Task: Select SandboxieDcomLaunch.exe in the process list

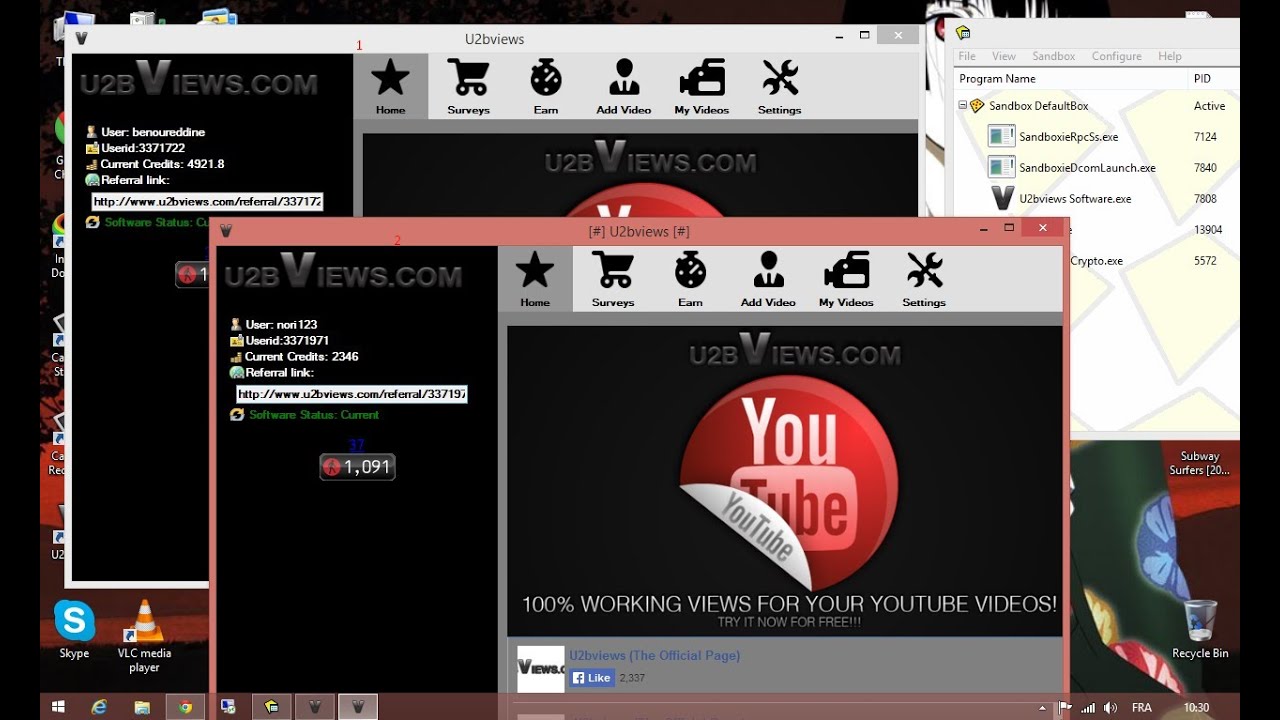Action: coord(1087,168)
